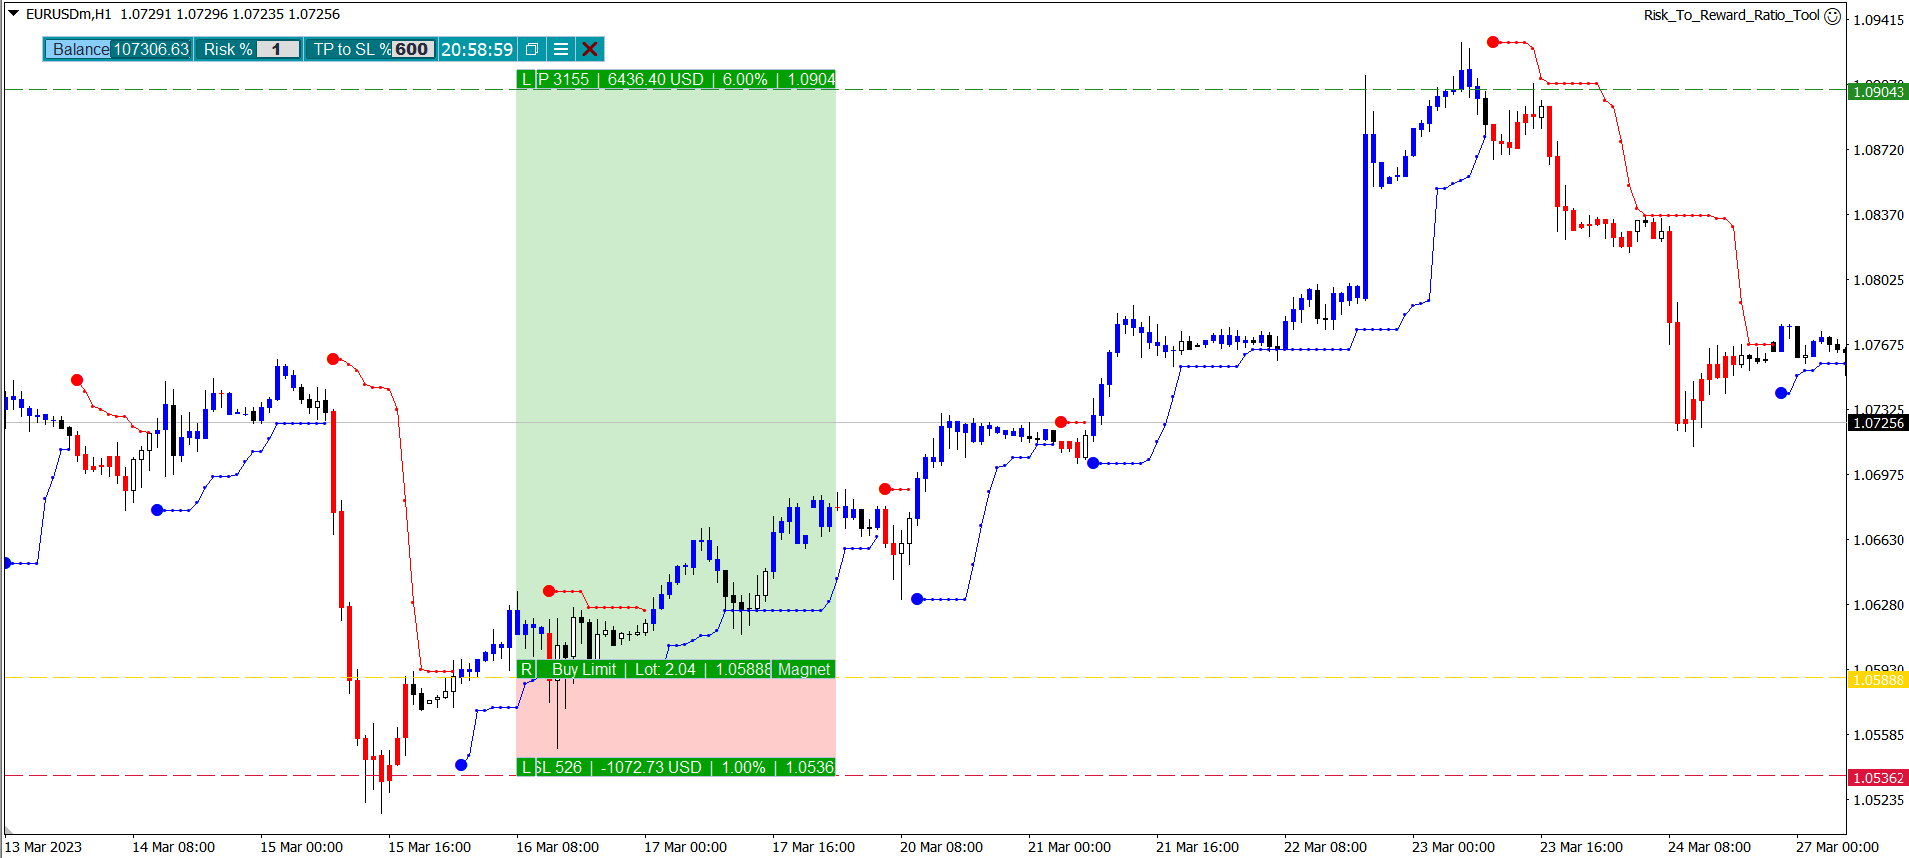This screenshot has width=1909, height=858.
Task: Edit the Risk % input field
Action: [278, 49]
